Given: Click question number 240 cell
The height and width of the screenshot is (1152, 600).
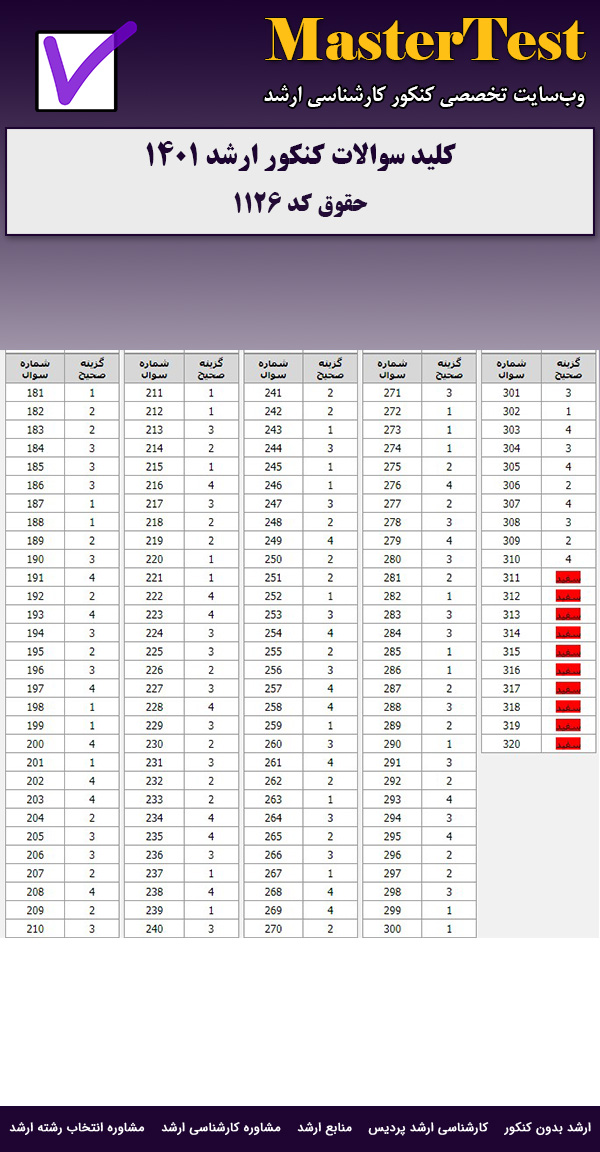Looking at the screenshot, I should [x=154, y=929].
